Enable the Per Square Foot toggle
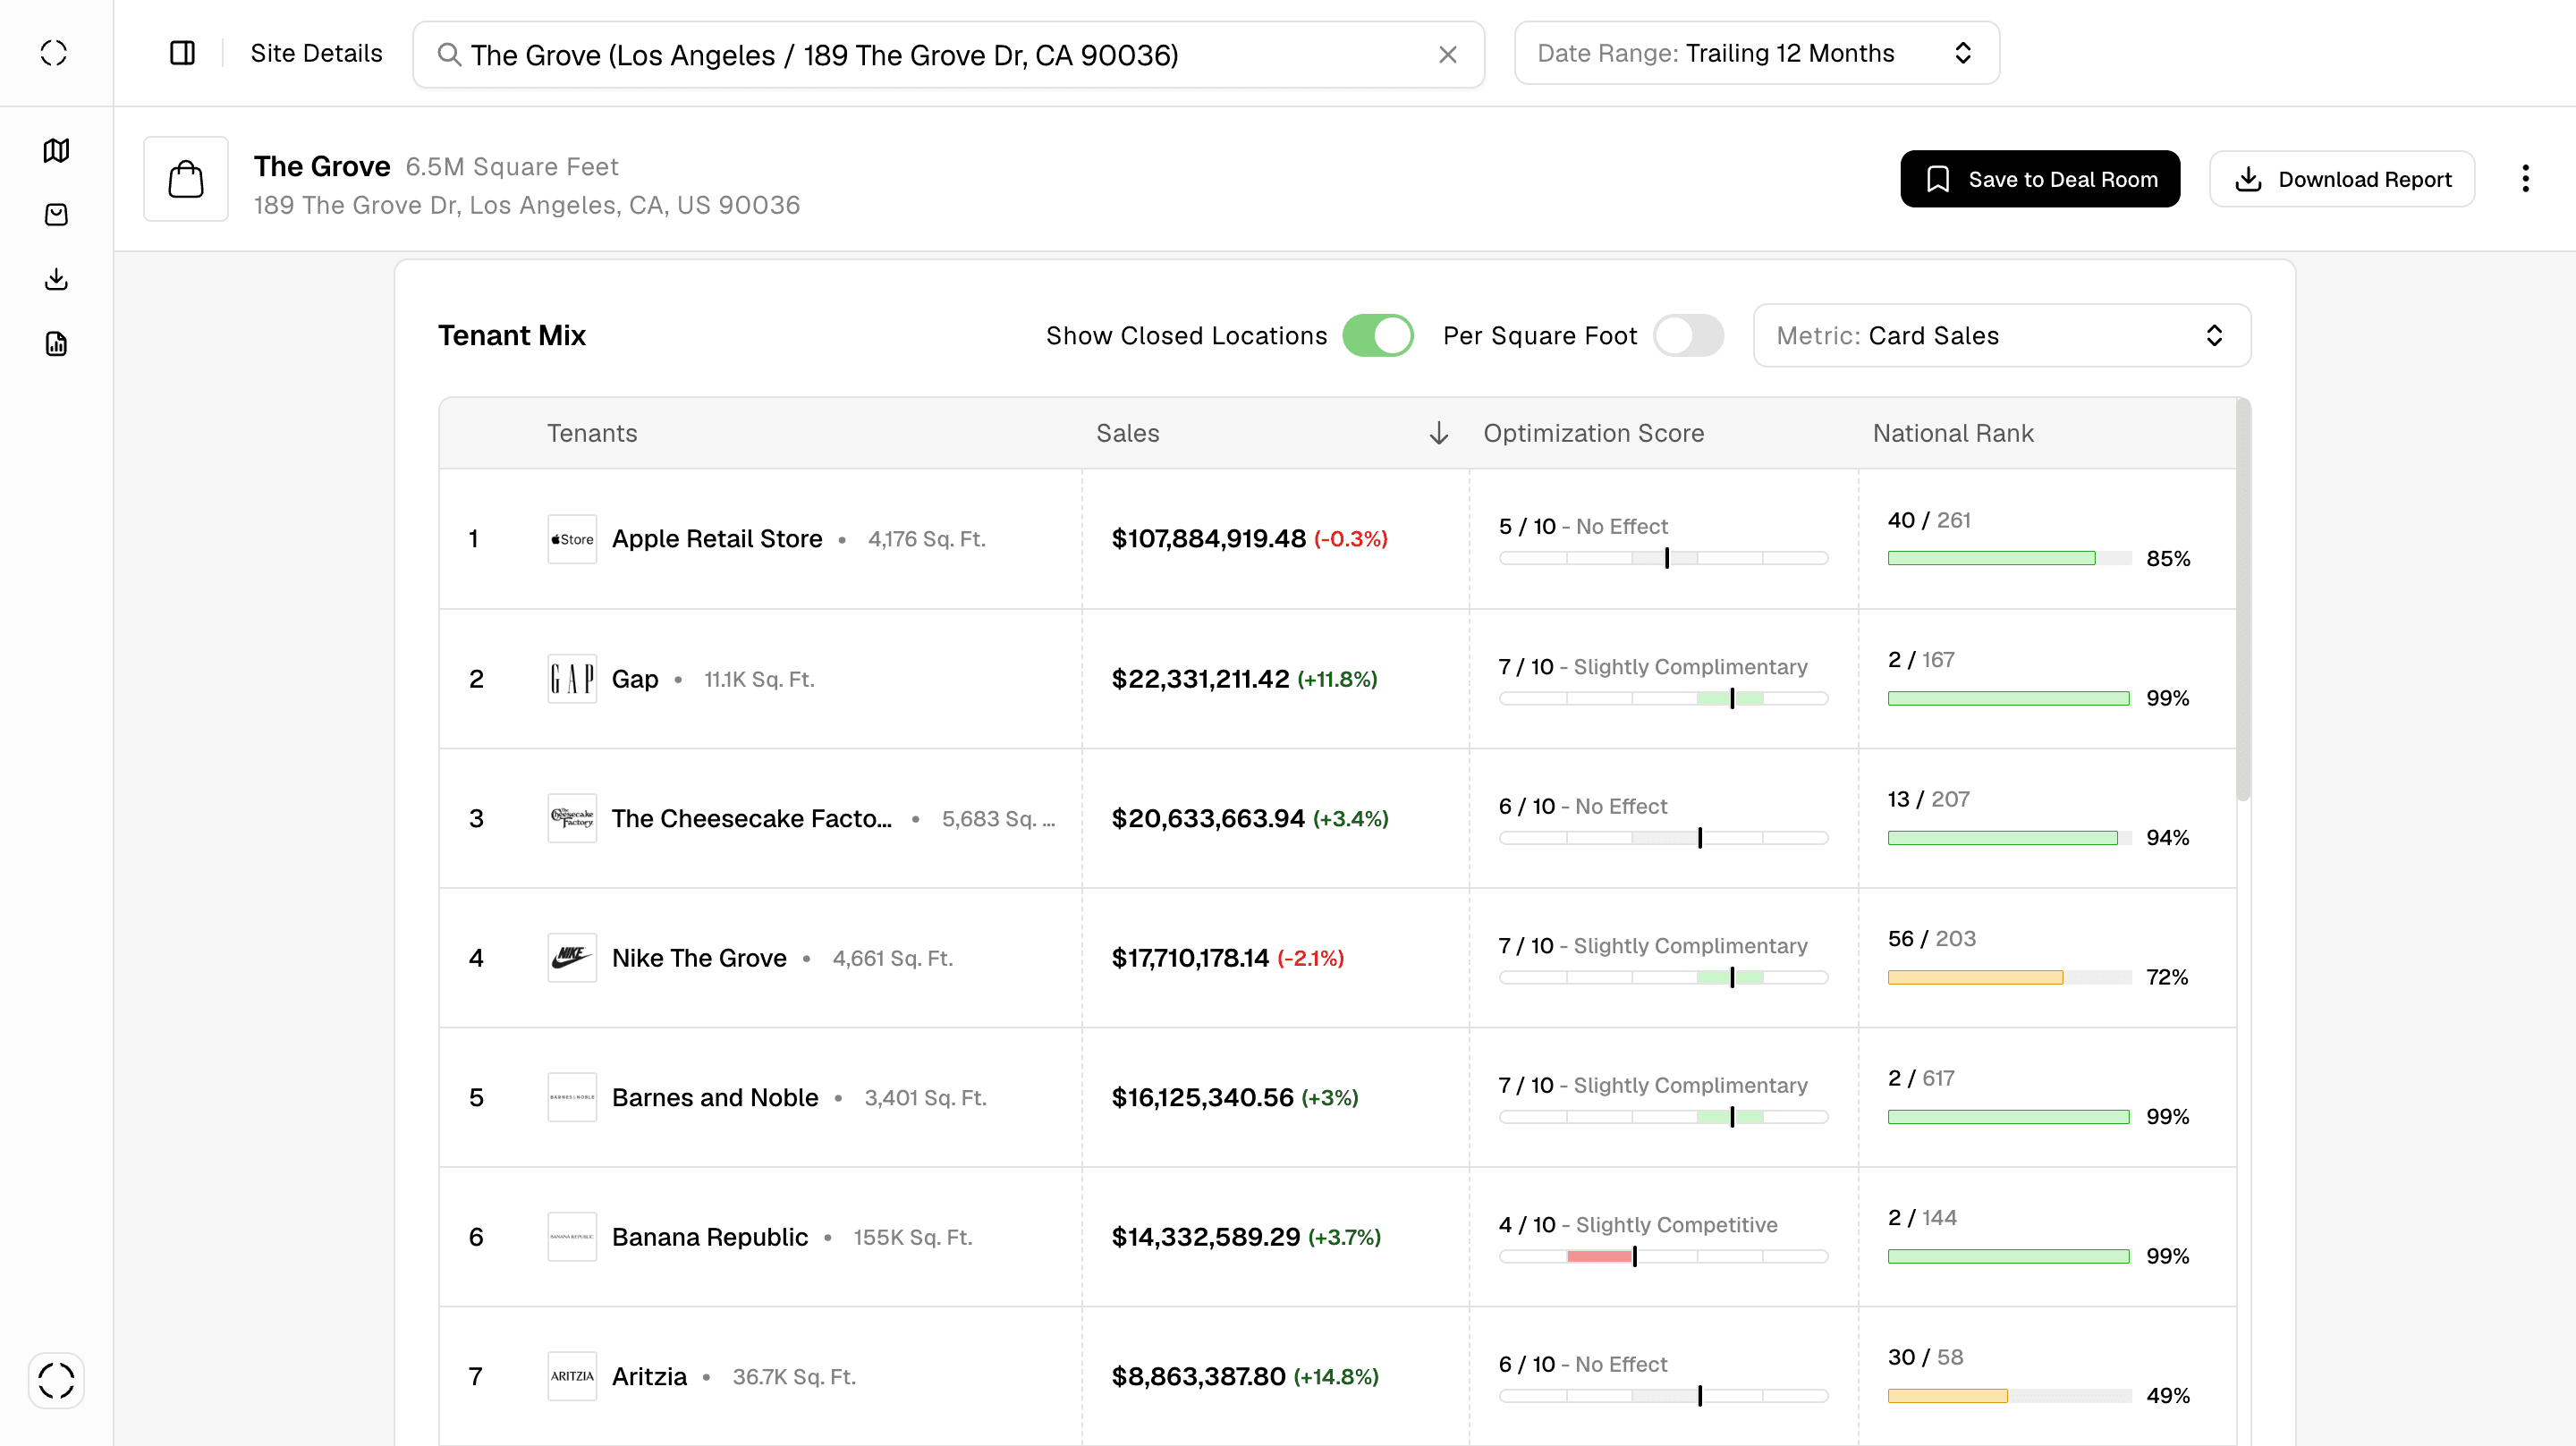The height and width of the screenshot is (1446, 2576). 1687,336
